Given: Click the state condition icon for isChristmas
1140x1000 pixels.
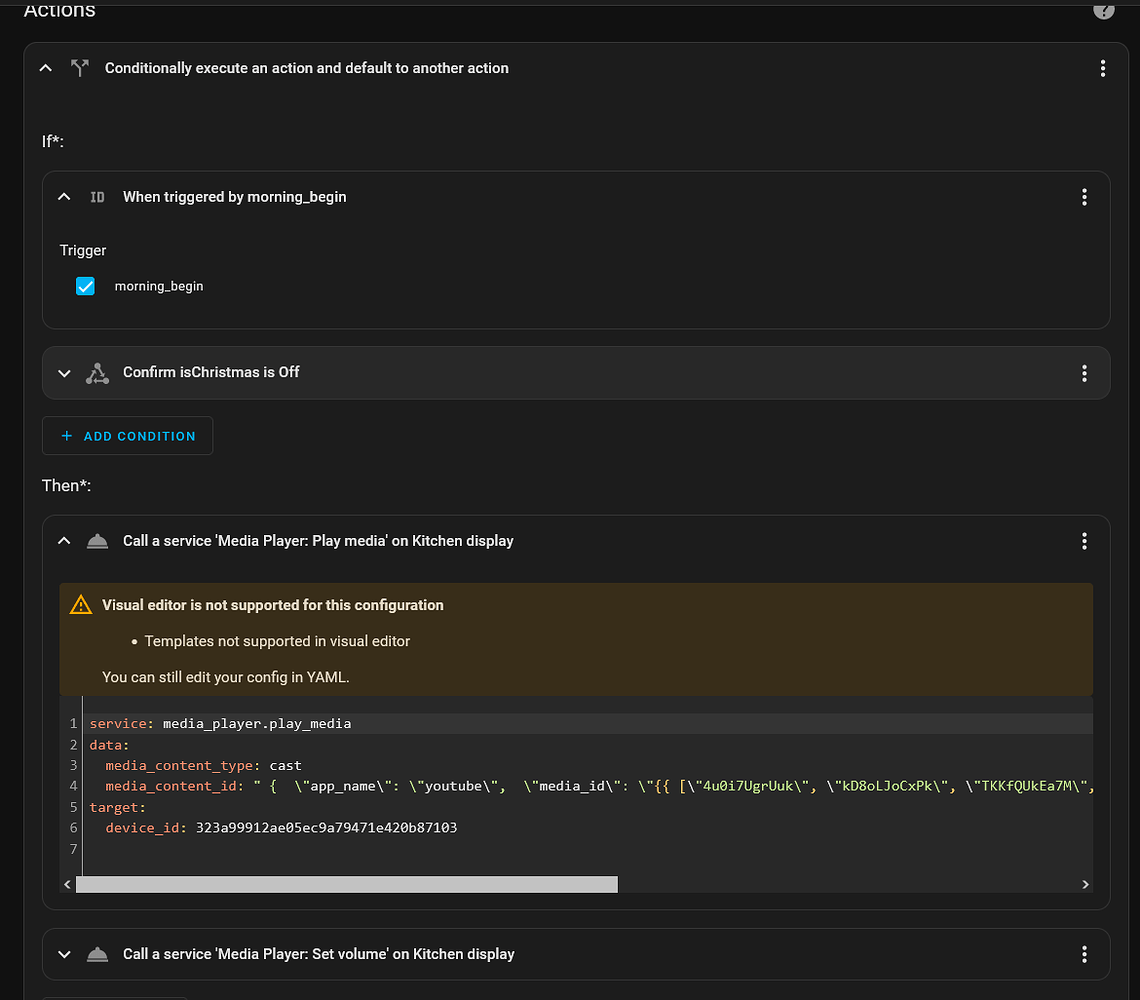Looking at the screenshot, I should [x=97, y=373].
